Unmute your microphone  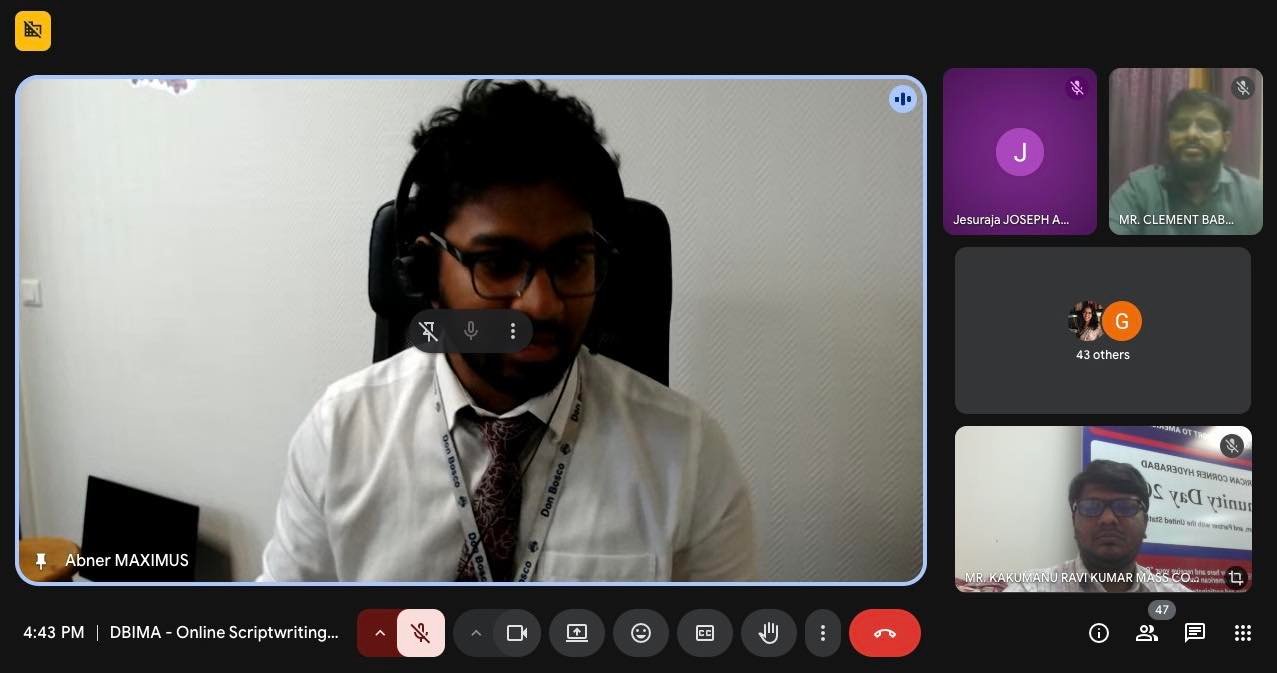tap(421, 633)
